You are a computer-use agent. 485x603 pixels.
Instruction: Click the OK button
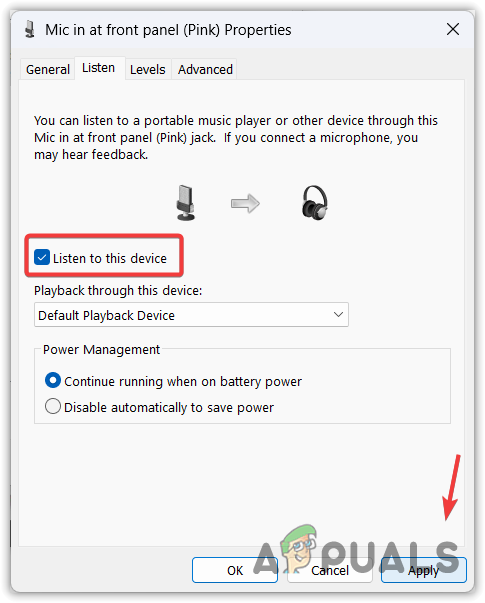[x=235, y=570]
